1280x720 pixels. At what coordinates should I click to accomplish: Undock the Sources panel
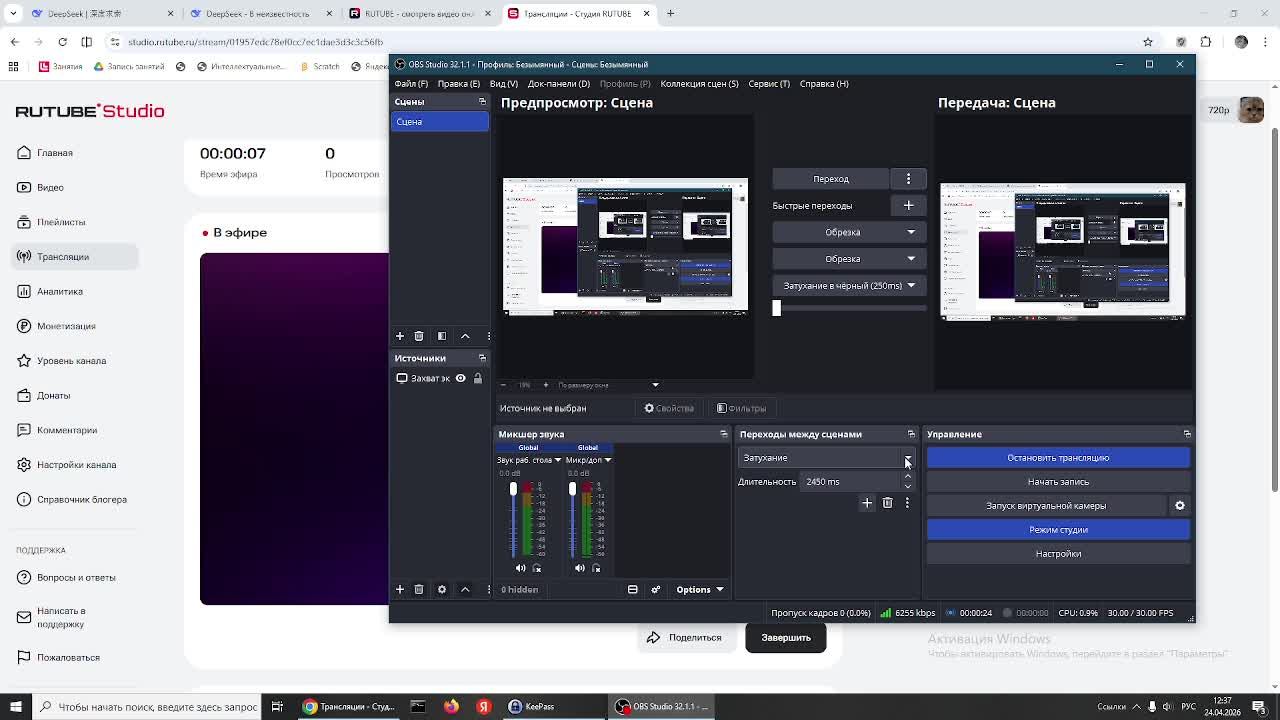click(482, 358)
